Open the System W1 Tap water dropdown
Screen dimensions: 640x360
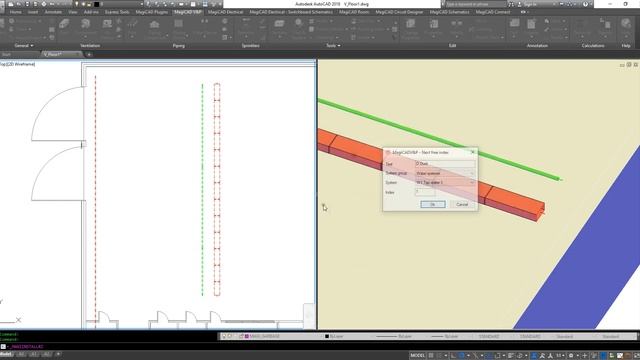click(445, 182)
